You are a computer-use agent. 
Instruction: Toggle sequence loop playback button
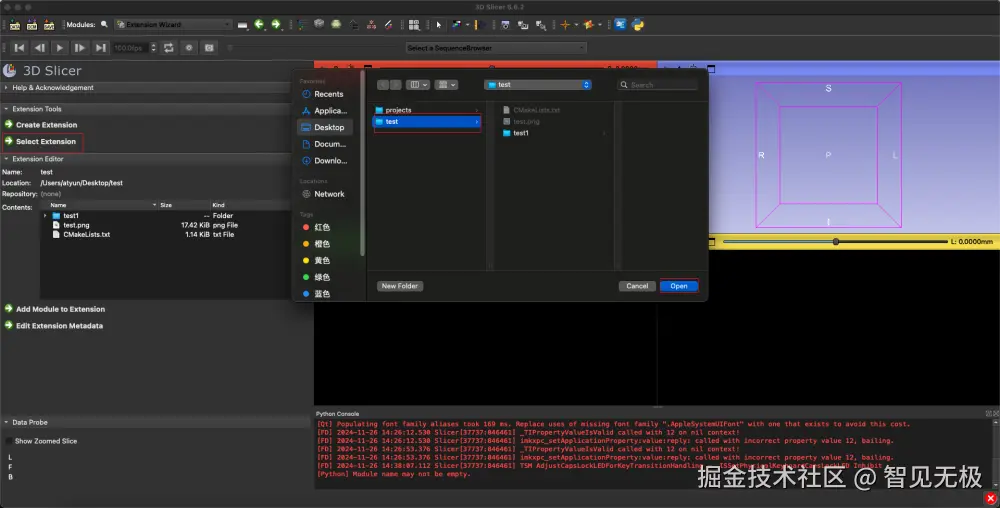(x=168, y=47)
